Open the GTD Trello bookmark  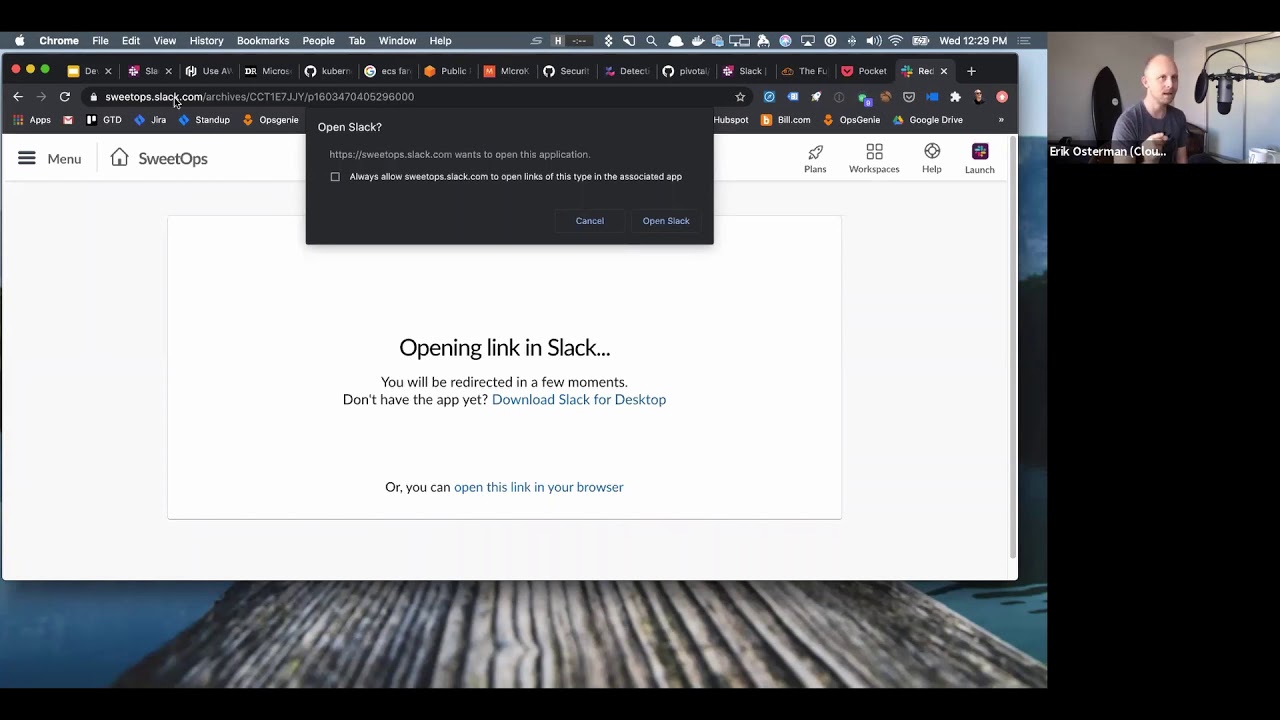tap(104, 120)
